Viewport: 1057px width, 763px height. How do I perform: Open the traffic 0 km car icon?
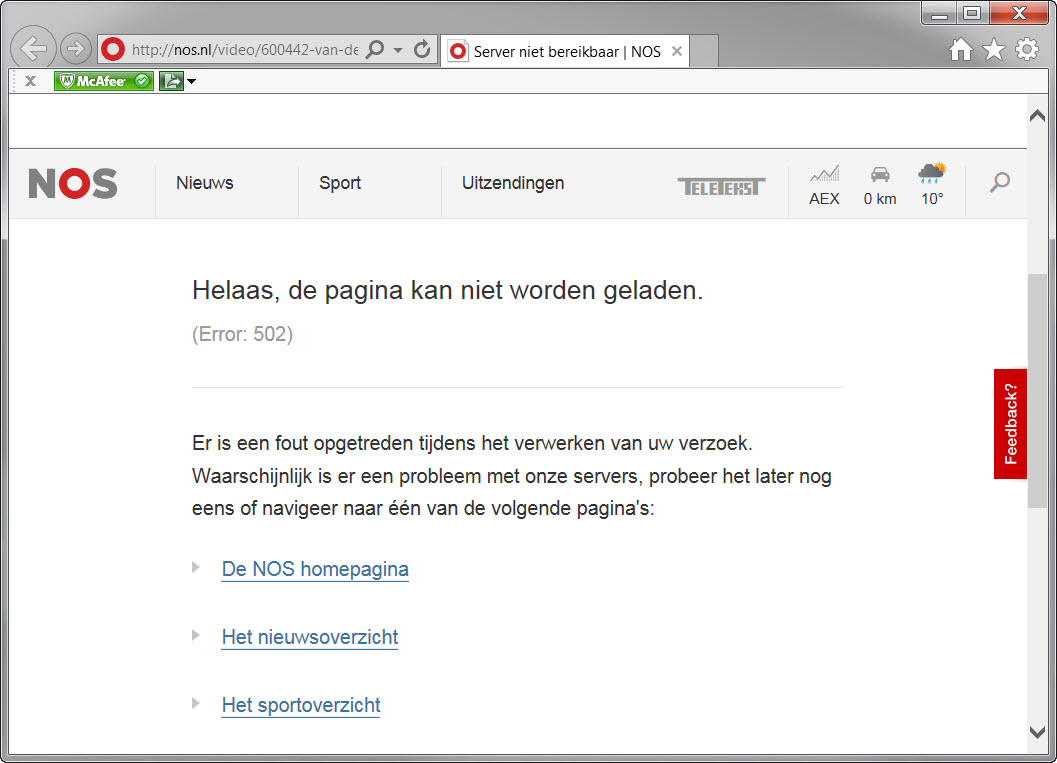tap(880, 174)
